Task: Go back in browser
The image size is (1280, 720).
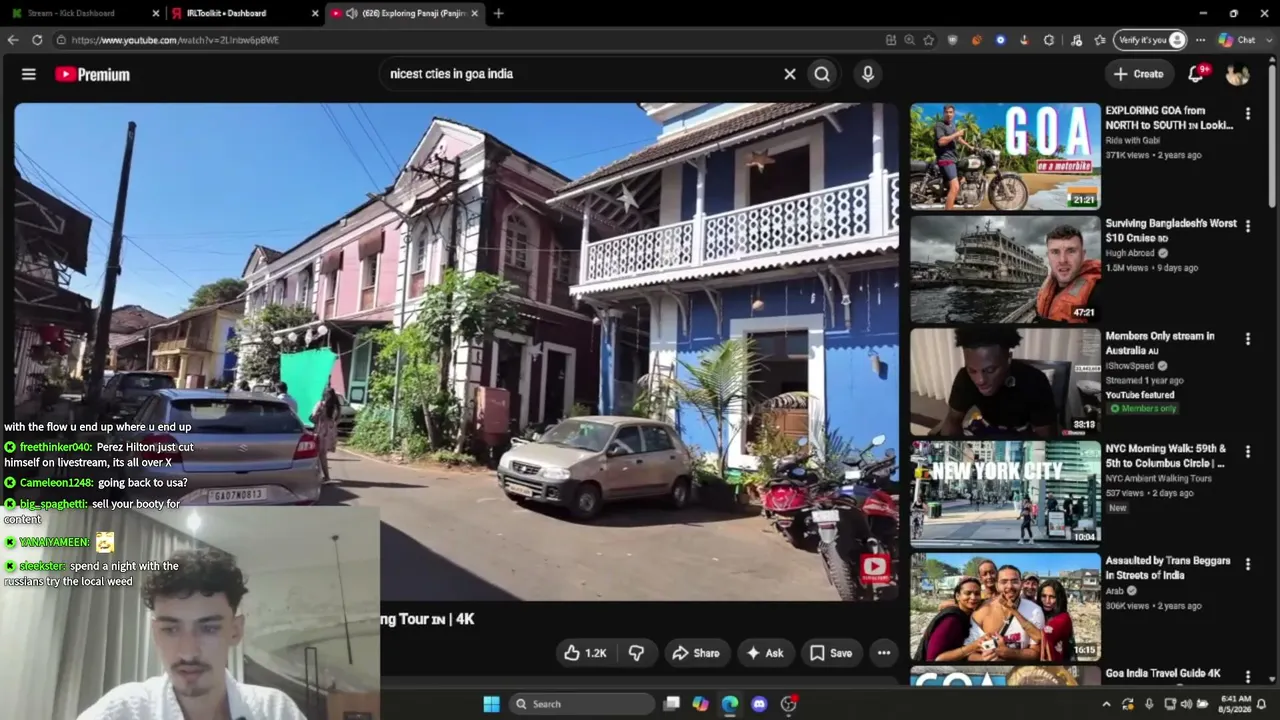Action: (x=13, y=40)
